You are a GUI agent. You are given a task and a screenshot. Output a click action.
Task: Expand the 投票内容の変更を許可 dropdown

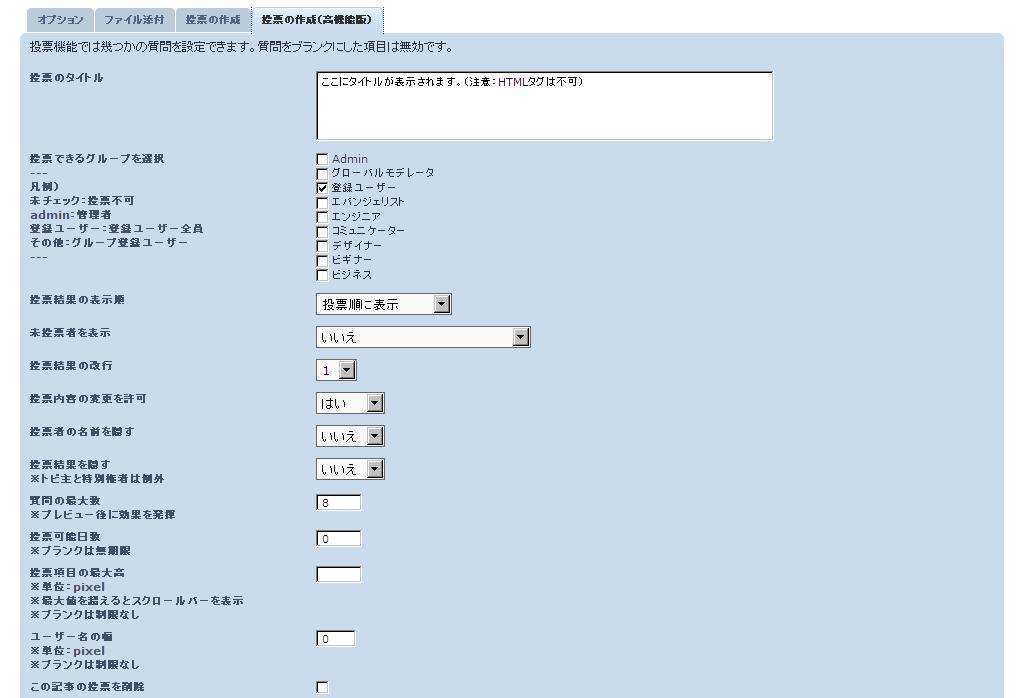(351, 403)
